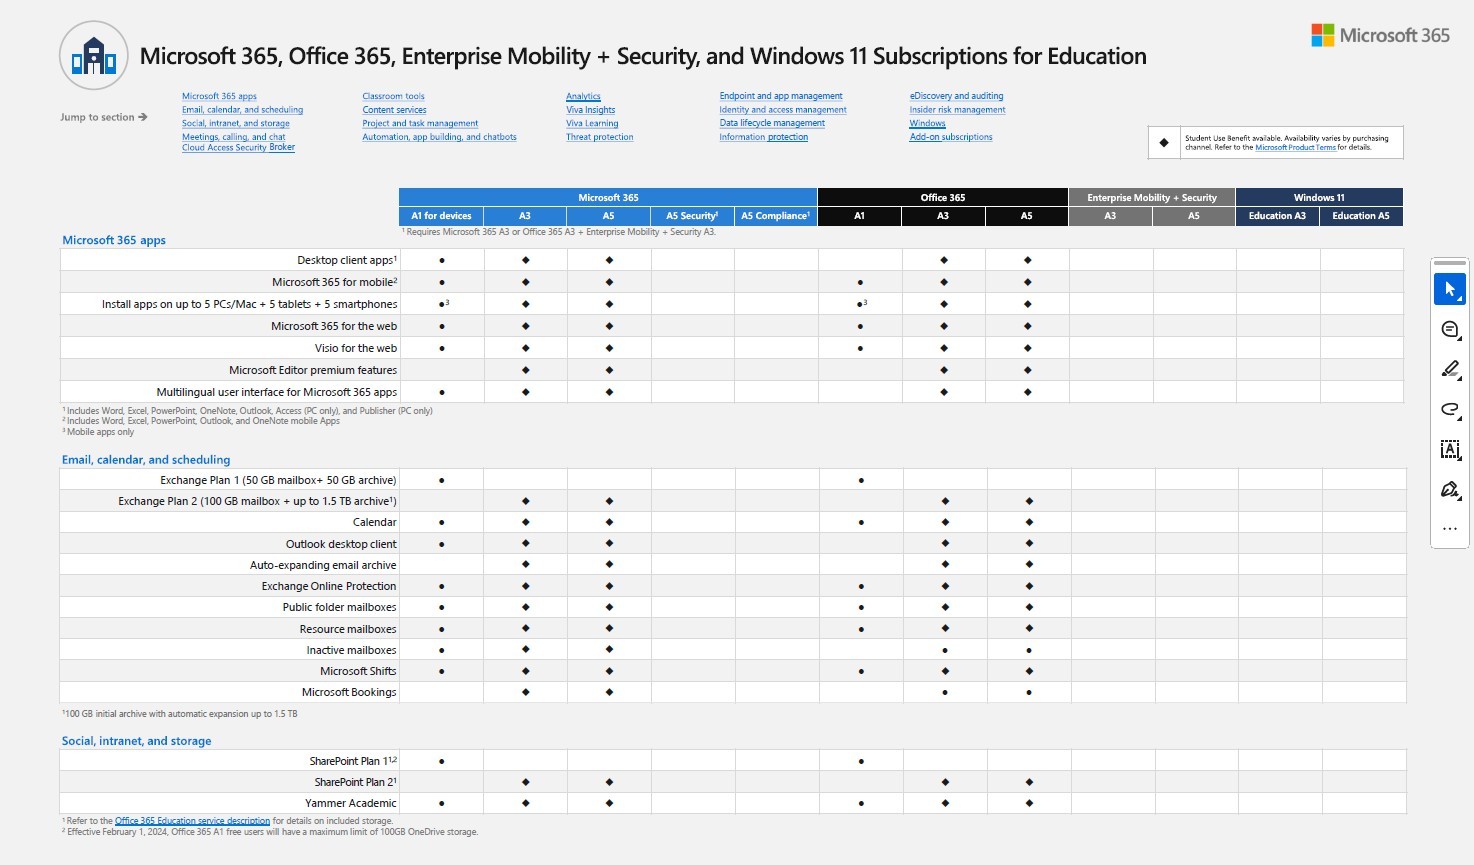This screenshot has height=865, width=1474.
Task: Open 'Add-on subscriptions' link
Action: [x=951, y=137]
